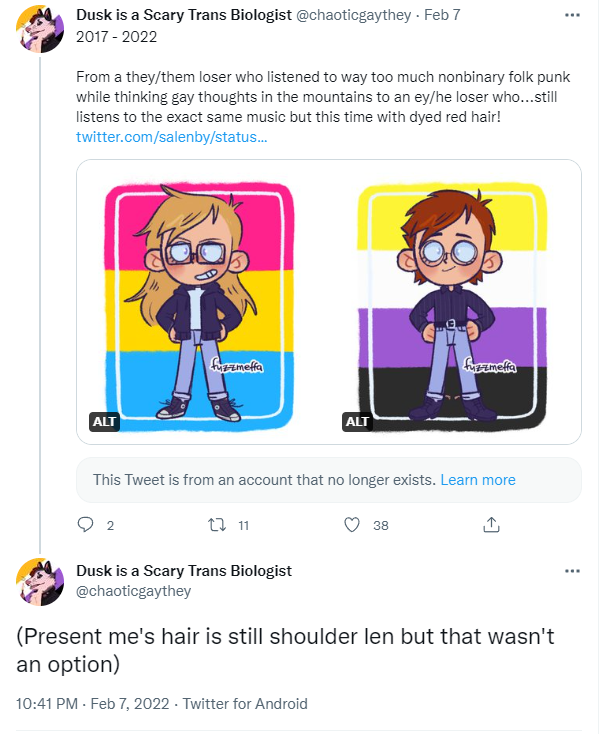Open the @chaoticgaythey handle on the top tweet
Viewport: 599px width, 734px height.
[353, 15]
